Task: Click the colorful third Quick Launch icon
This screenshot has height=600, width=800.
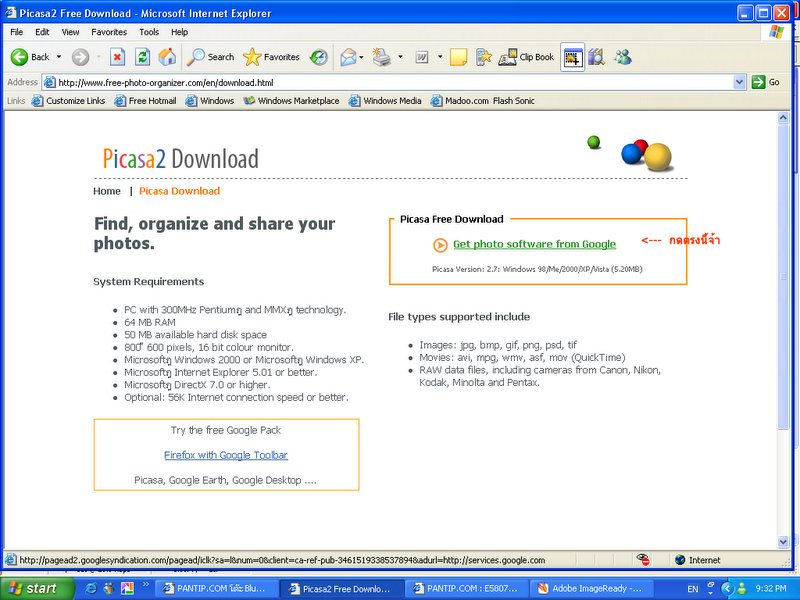Action: (127, 589)
